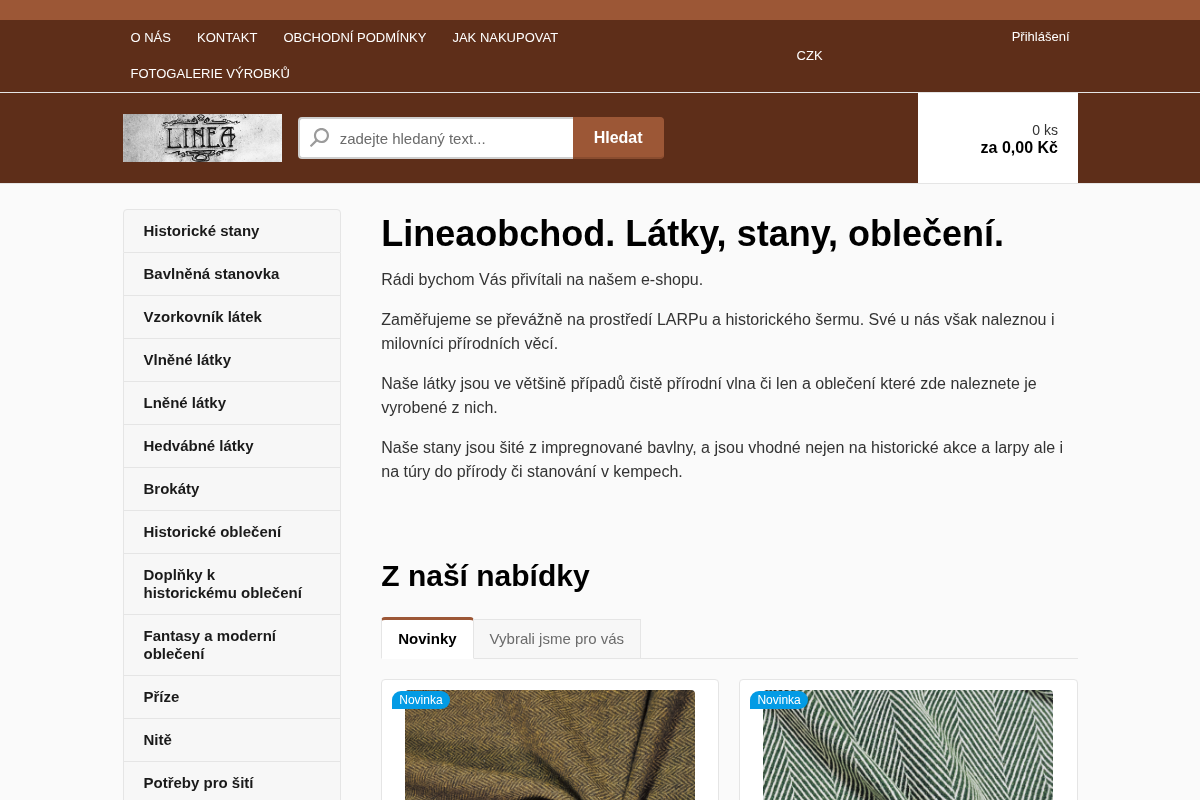Click the Hledat search button

(x=618, y=138)
